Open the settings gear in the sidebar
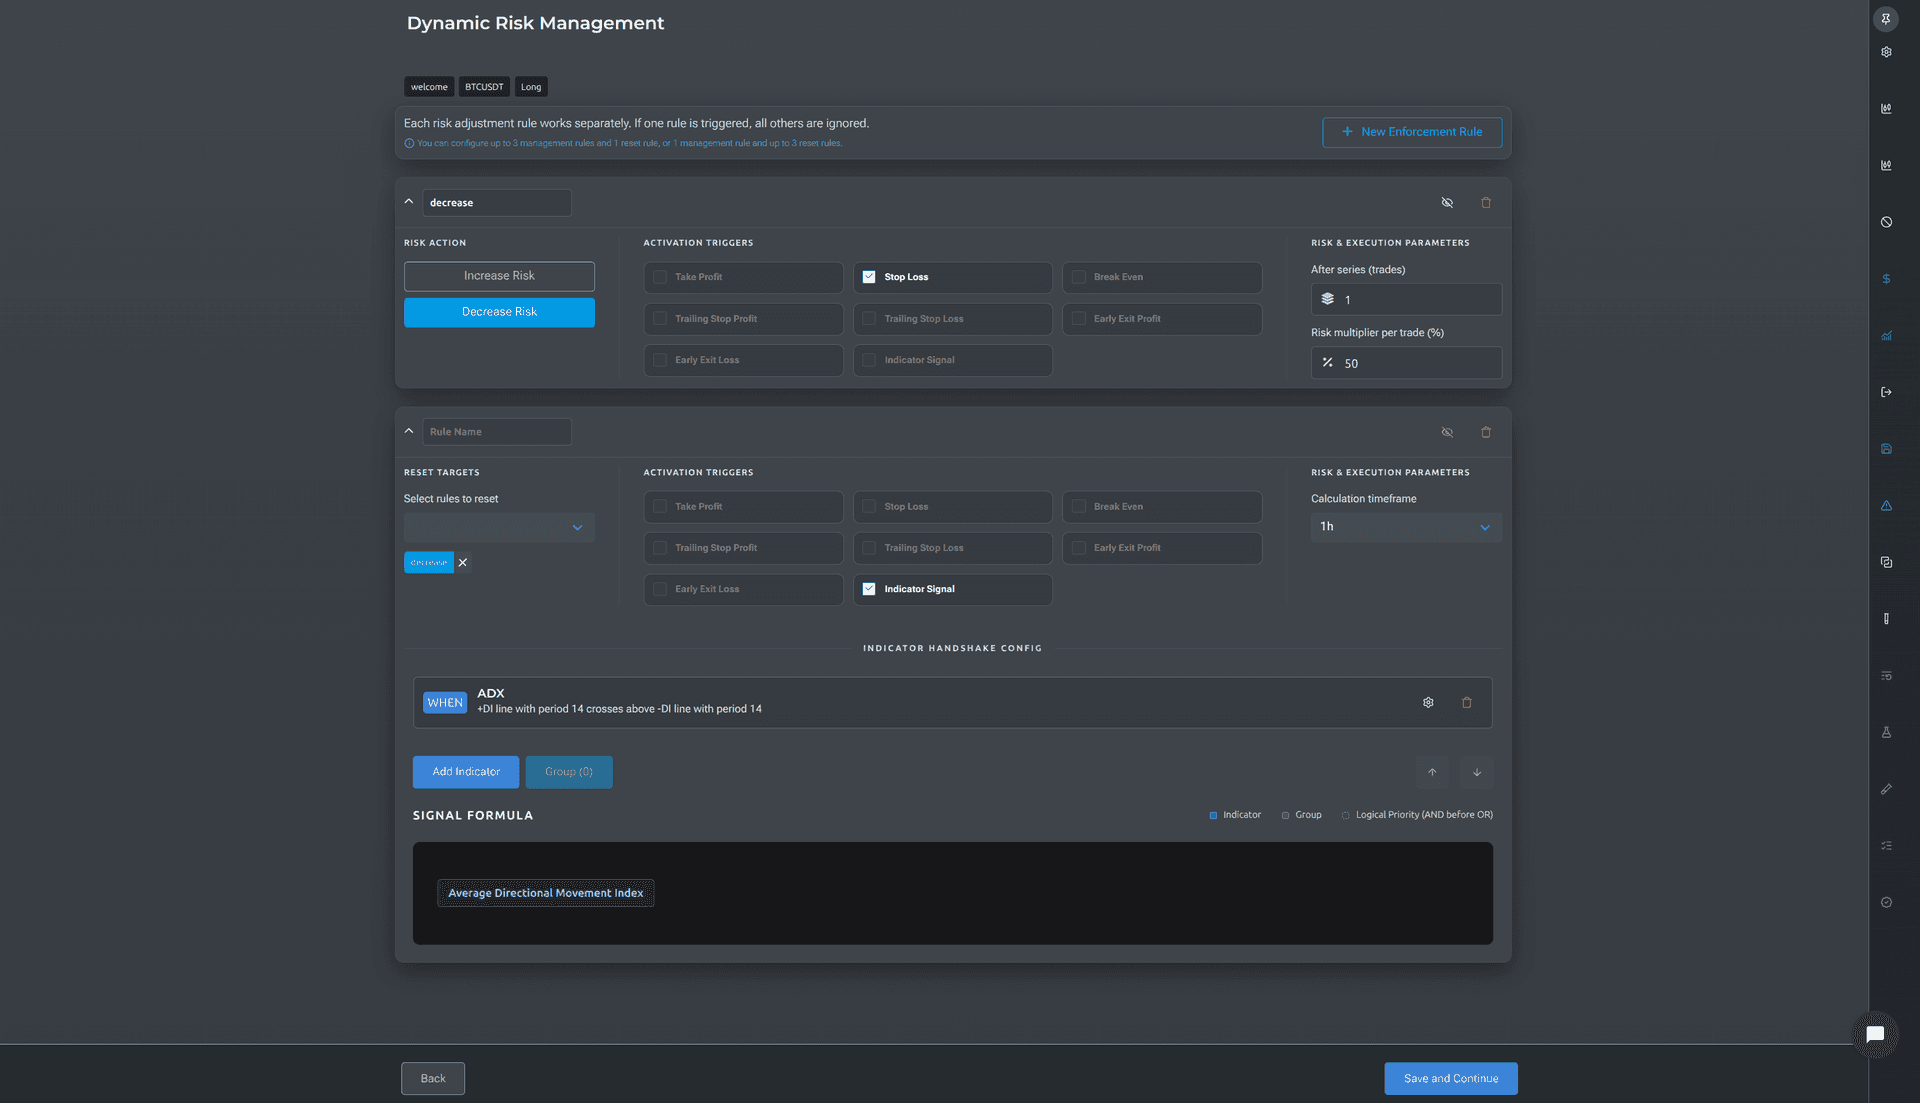This screenshot has height=1103, width=1920. click(x=1886, y=52)
